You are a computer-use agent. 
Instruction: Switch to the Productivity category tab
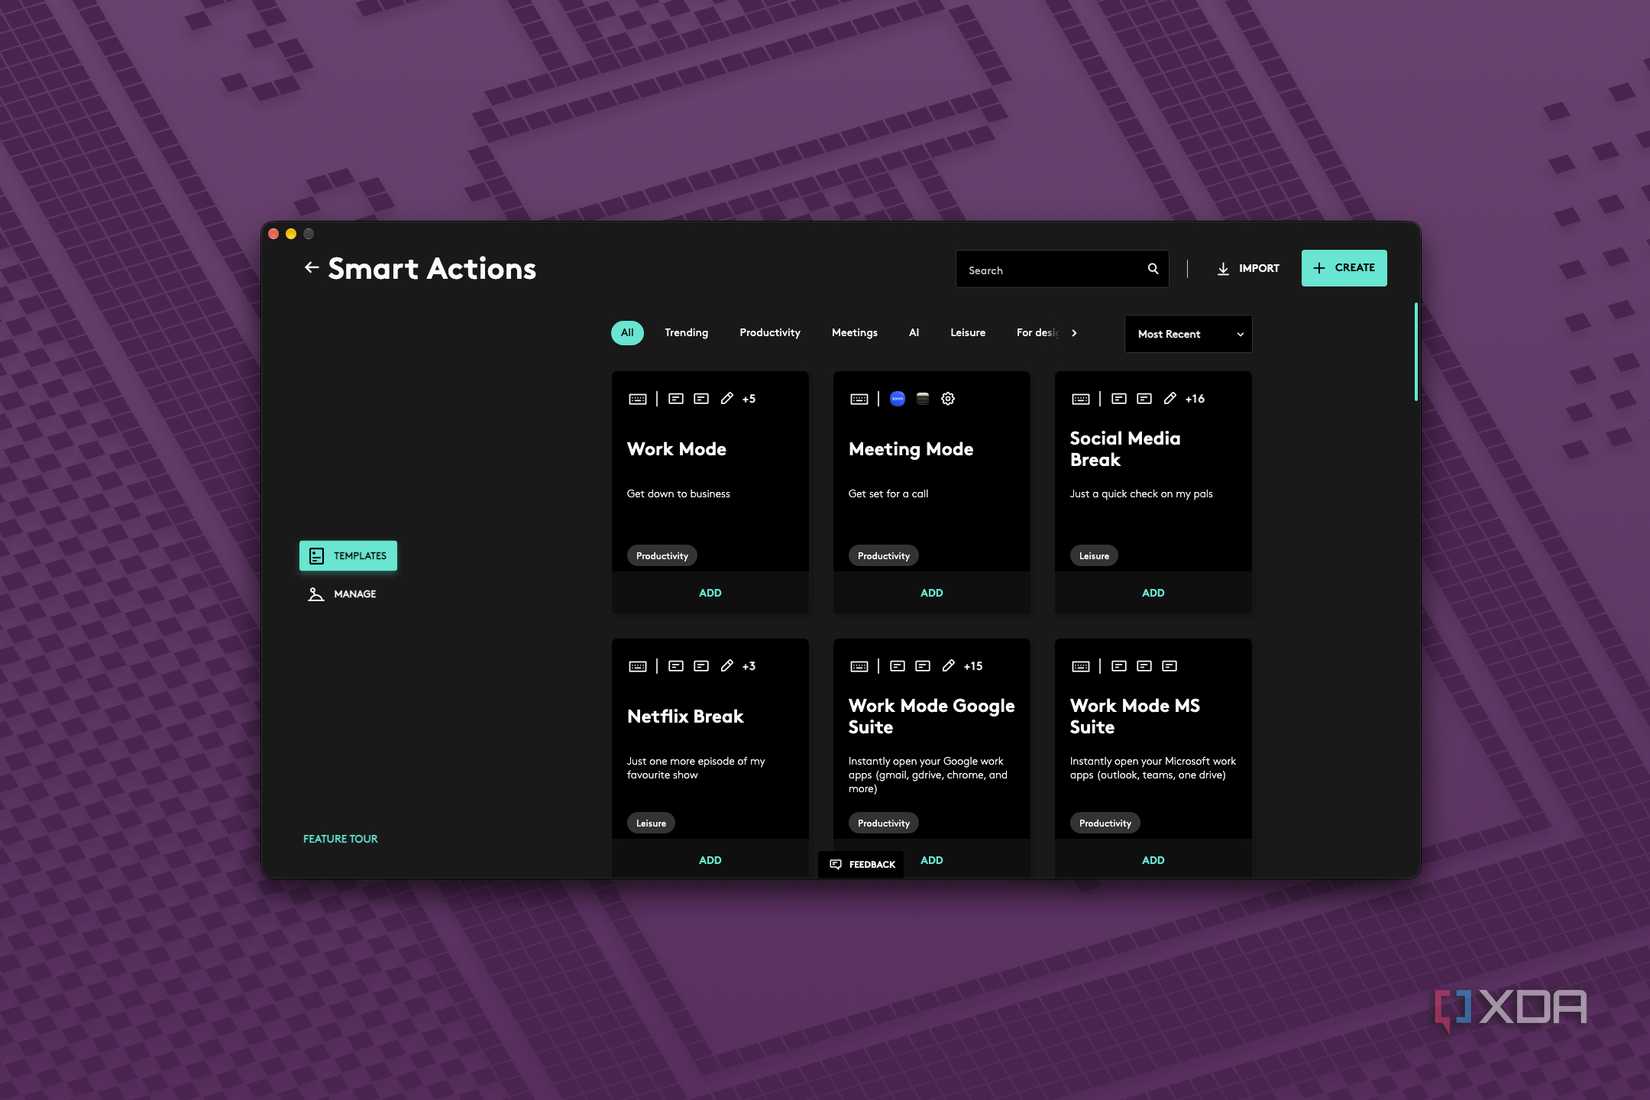tap(770, 333)
